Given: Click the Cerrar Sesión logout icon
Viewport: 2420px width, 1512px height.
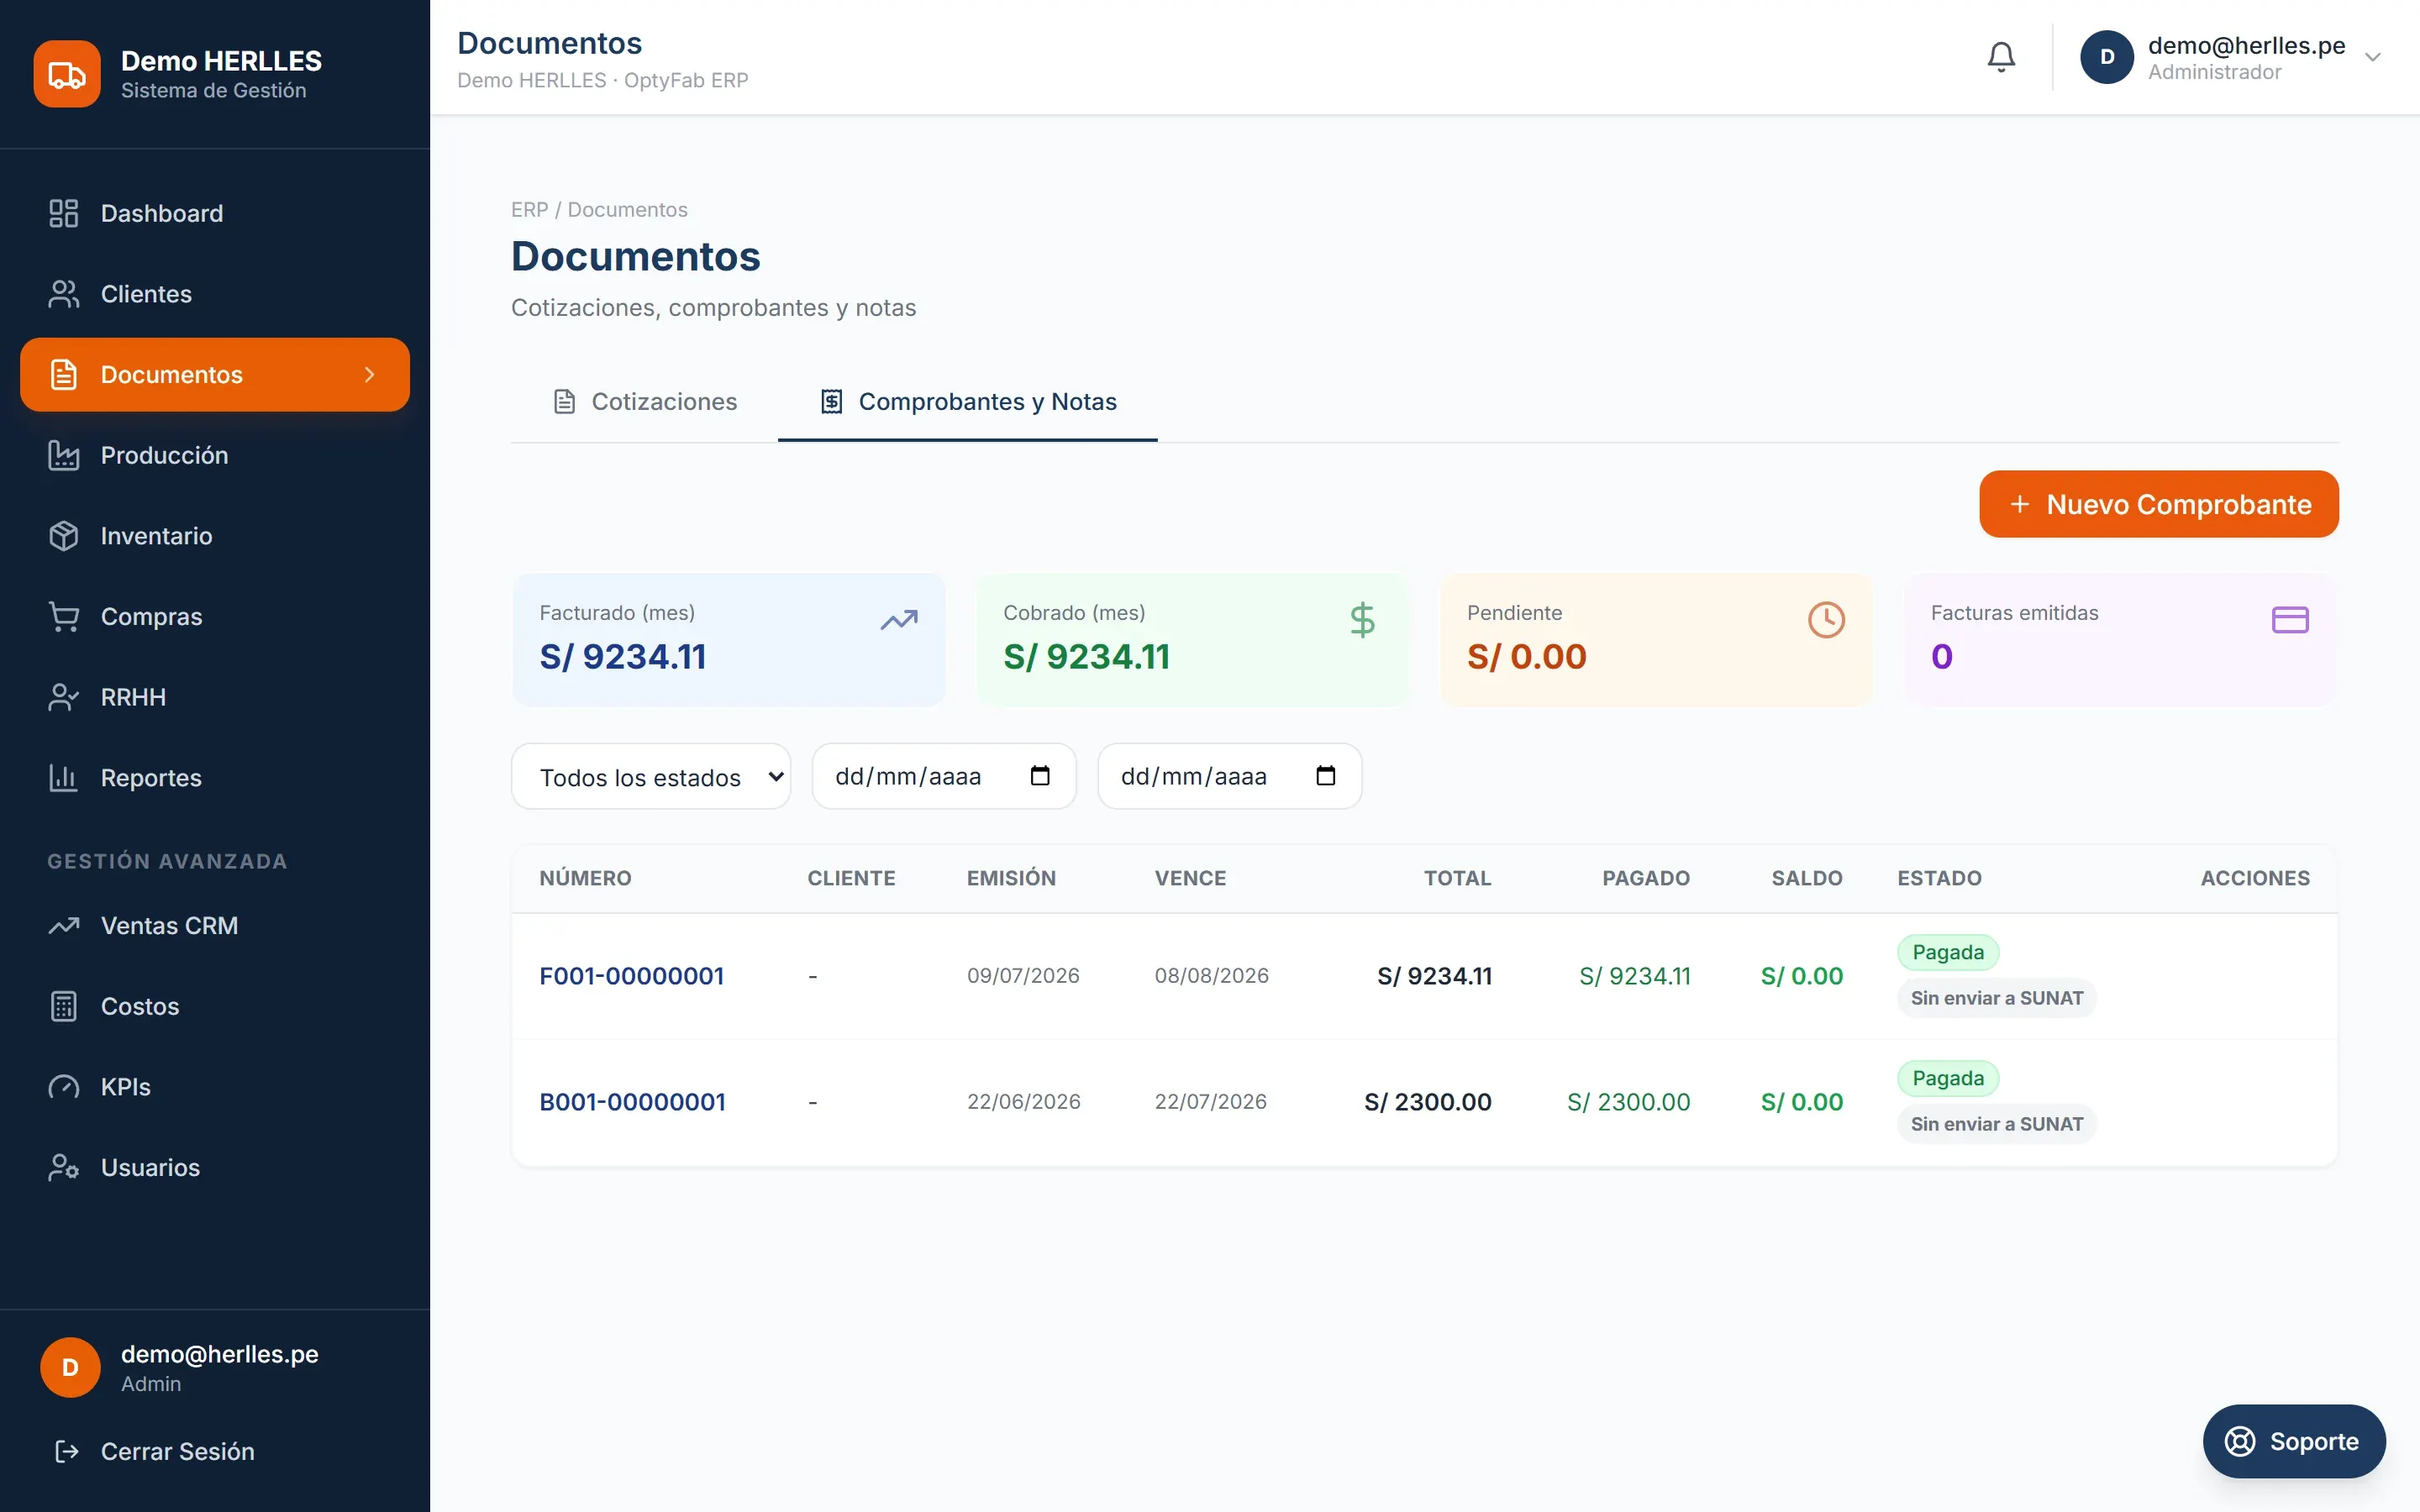Looking at the screenshot, I should (67, 1451).
